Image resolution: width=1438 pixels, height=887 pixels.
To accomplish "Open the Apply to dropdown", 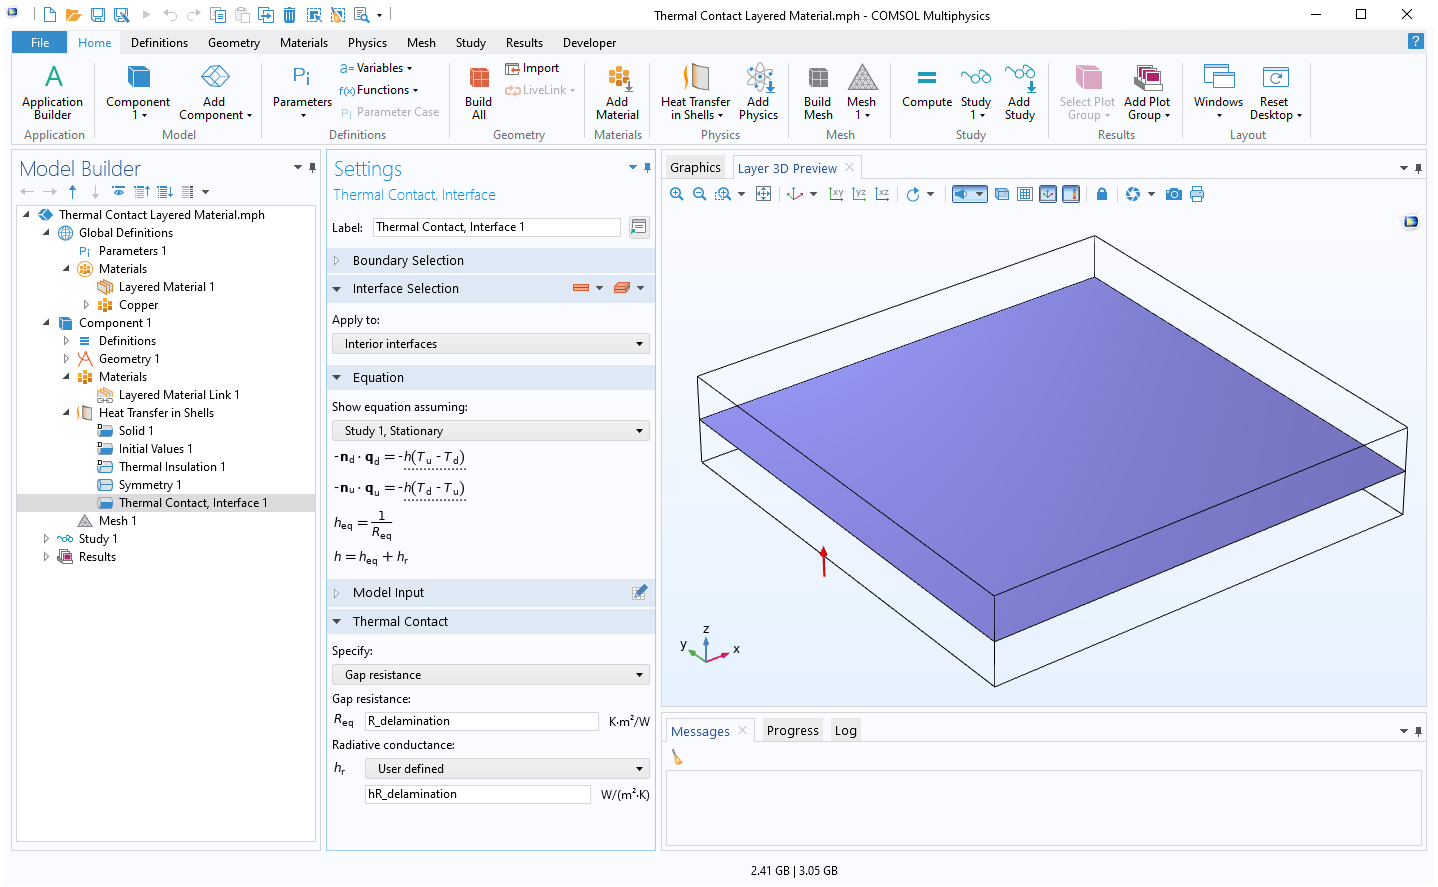I will pos(490,344).
